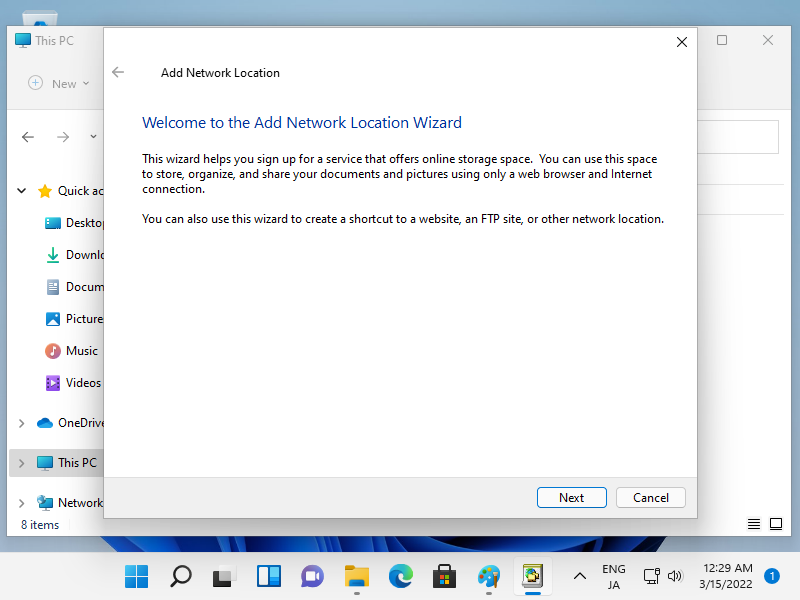Open recent locations dropdown chevron
The image size is (800, 600).
point(93,137)
